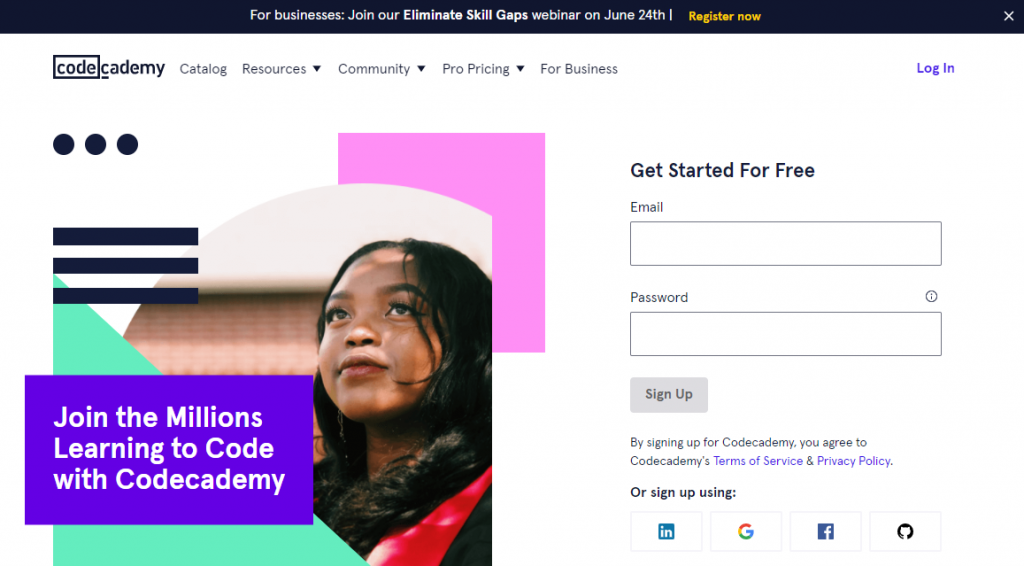Screen dimensions: 1024x566
Task: Click into the Password field
Action: 785,334
